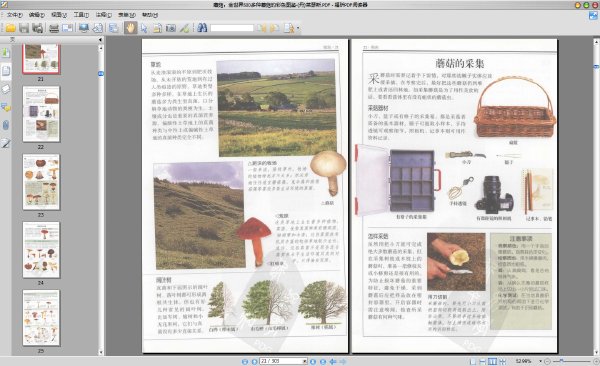Click the thumbnail panel scroll up arrow
The width and height of the screenshot is (600, 366).
click(x=101, y=48)
